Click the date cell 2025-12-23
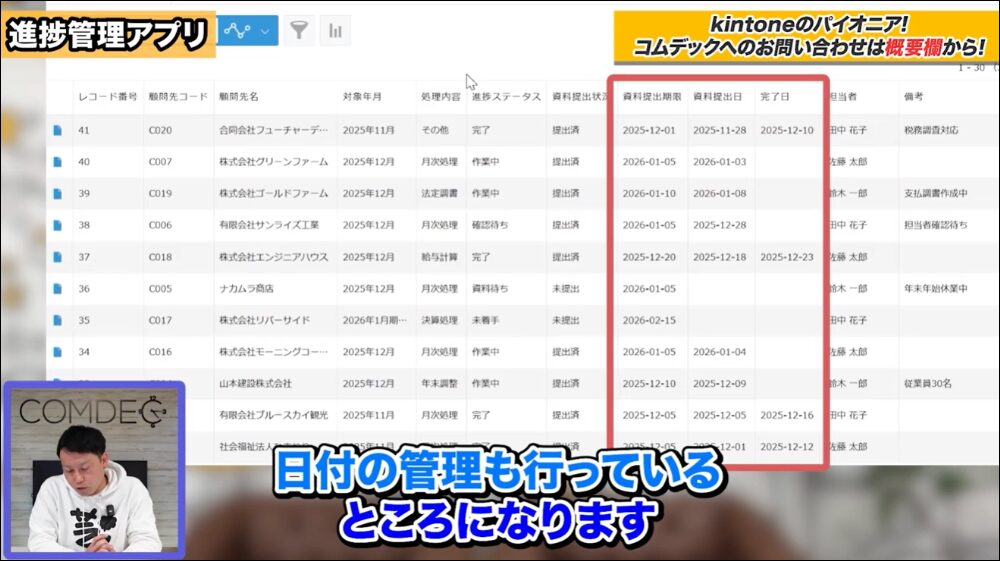The height and width of the screenshot is (561, 1000). pyautogui.click(x=787, y=257)
